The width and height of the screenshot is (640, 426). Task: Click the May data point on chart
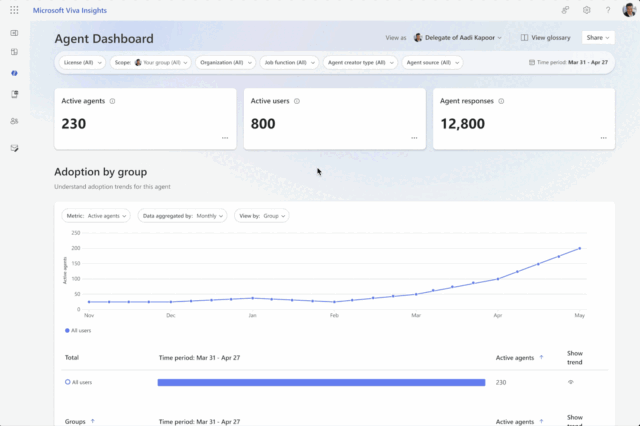[580, 248]
